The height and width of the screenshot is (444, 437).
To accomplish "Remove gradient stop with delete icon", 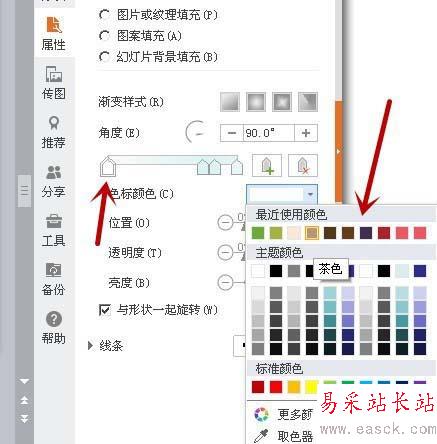I will click(x=303, y=165).
